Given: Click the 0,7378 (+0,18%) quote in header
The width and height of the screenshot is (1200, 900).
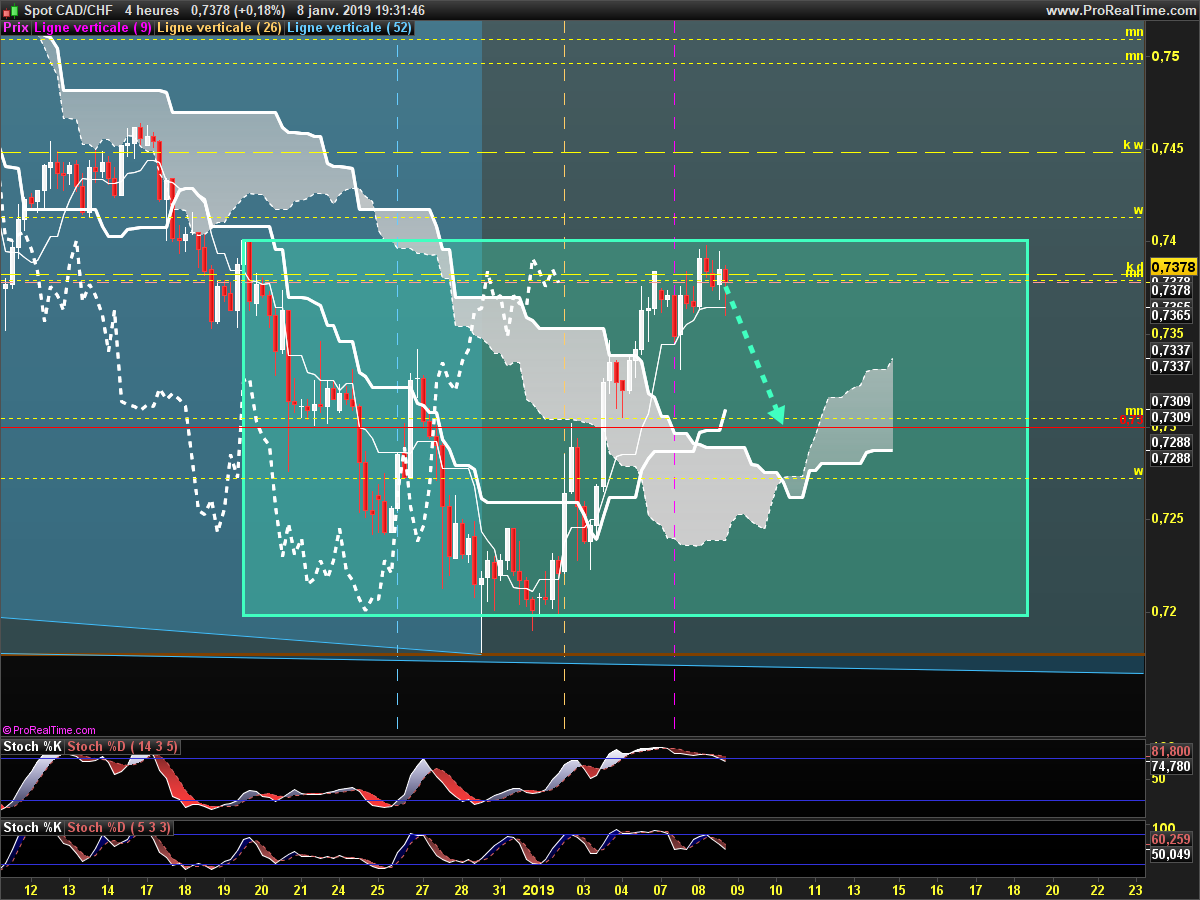Looking at the screenshot, I should [x=239, y=10].
